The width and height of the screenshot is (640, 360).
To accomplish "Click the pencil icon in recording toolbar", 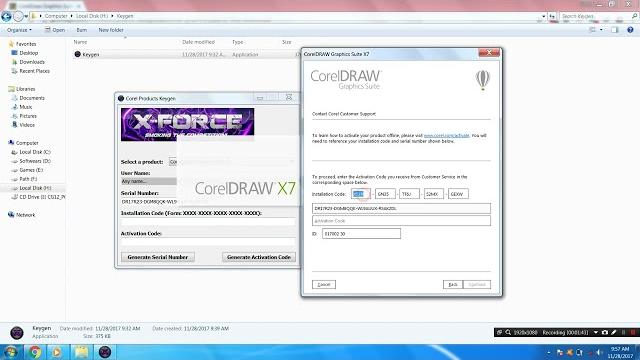I will [614, 332].
